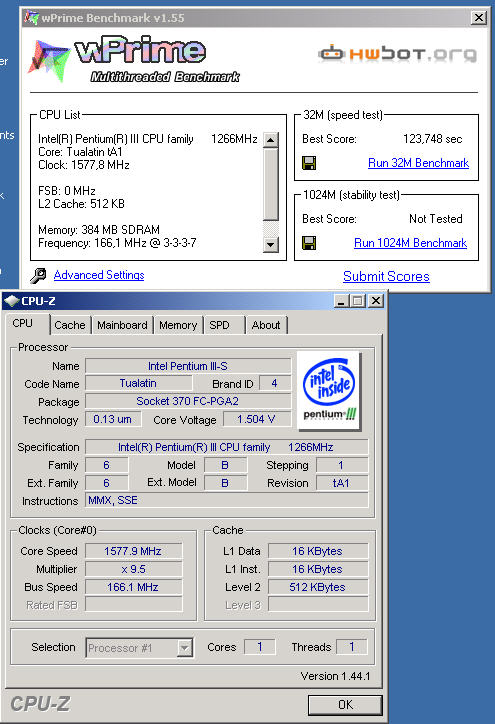Click Multiplier value 'x 9.5'
Screen dimensions: 495x724
(133, 569)
